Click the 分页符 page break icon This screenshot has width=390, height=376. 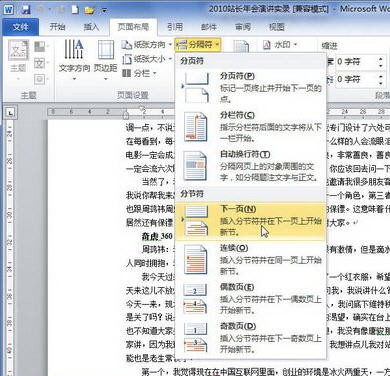point(196,87)
